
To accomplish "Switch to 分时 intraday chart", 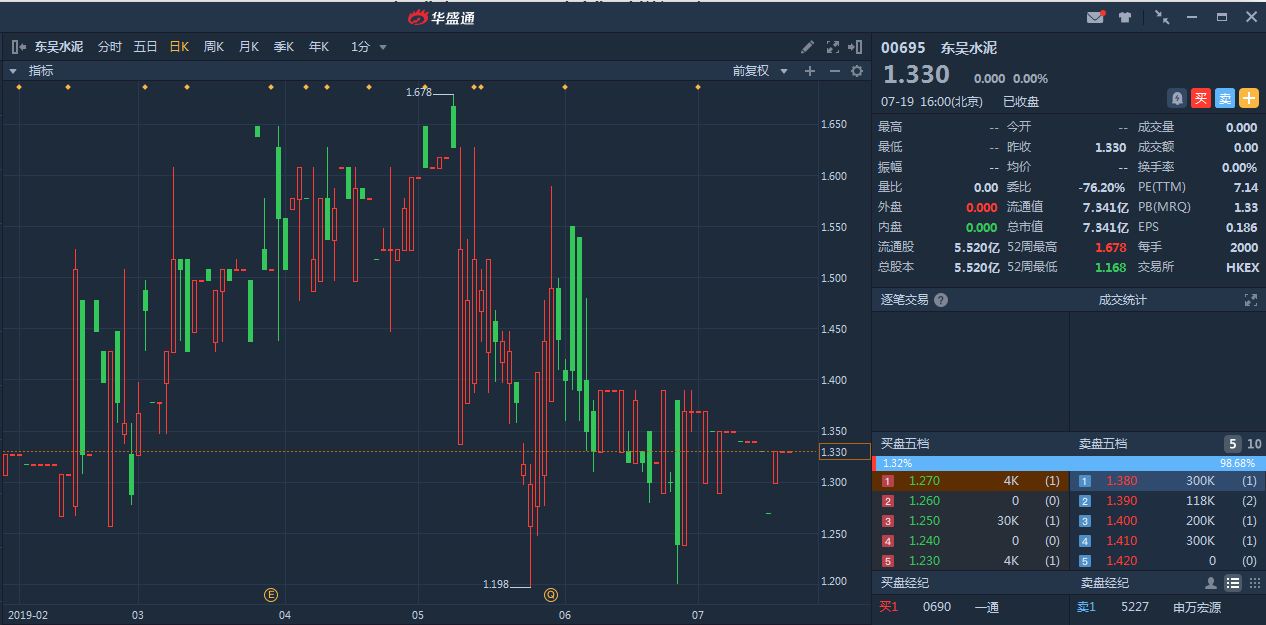I will (x=110, y=47).
